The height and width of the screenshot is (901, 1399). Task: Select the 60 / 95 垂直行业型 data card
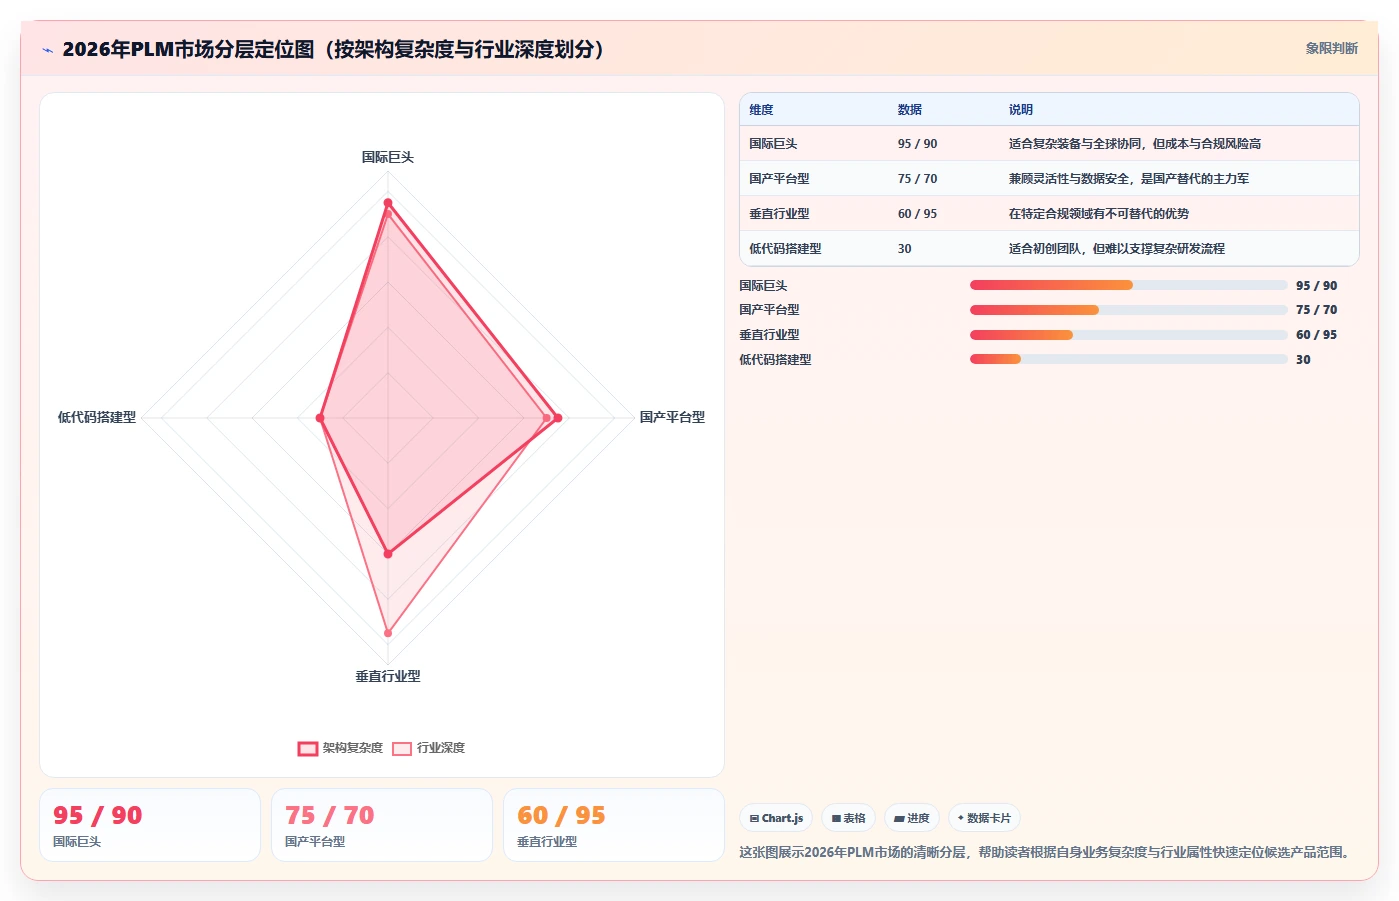point(614,825)
